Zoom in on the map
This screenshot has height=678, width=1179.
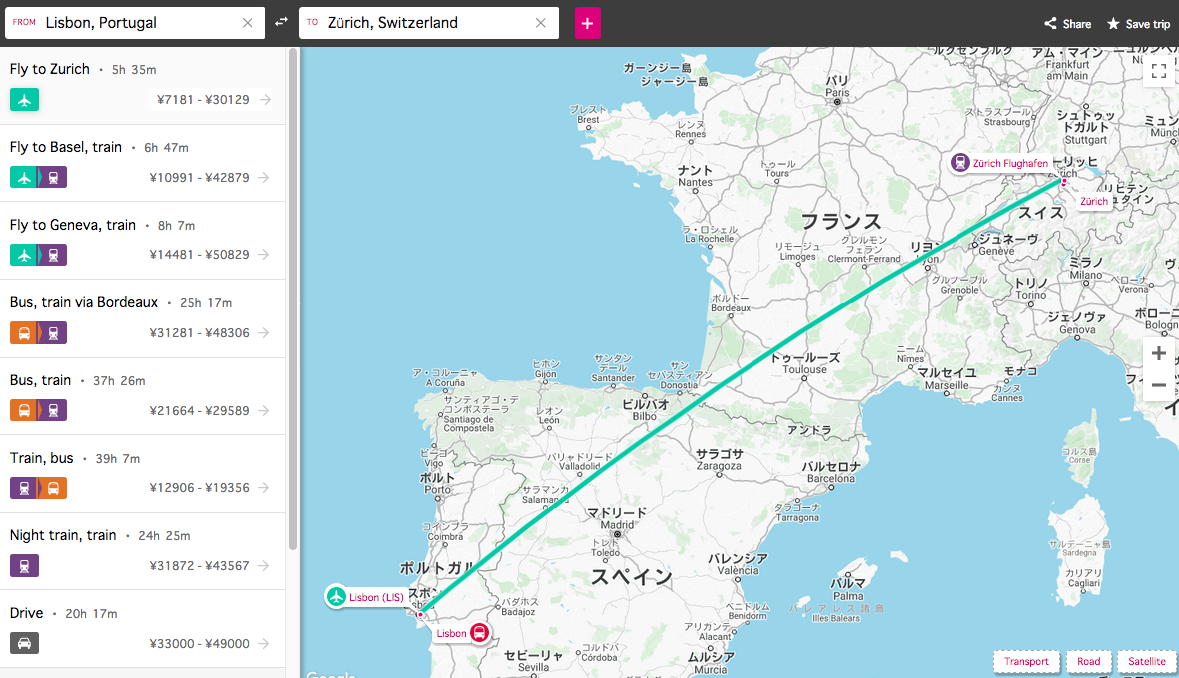(1159, 354)
